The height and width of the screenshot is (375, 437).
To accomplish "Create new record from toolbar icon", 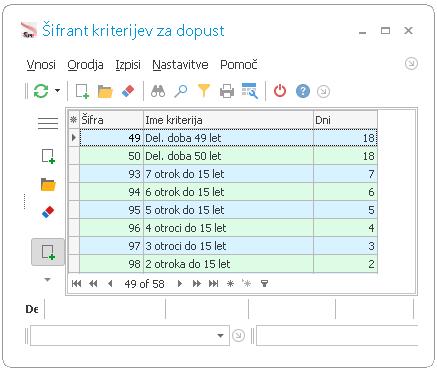I will [x=82, y=91].
